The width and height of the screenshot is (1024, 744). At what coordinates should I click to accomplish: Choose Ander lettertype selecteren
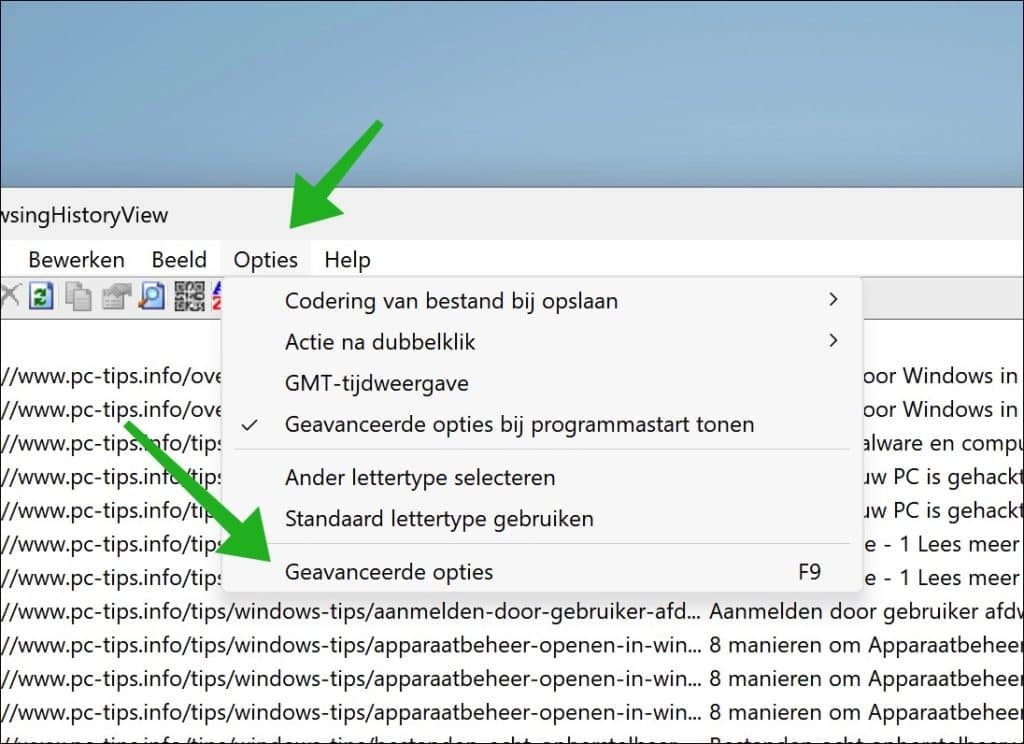pyautogui.click(x=542, y=477)
